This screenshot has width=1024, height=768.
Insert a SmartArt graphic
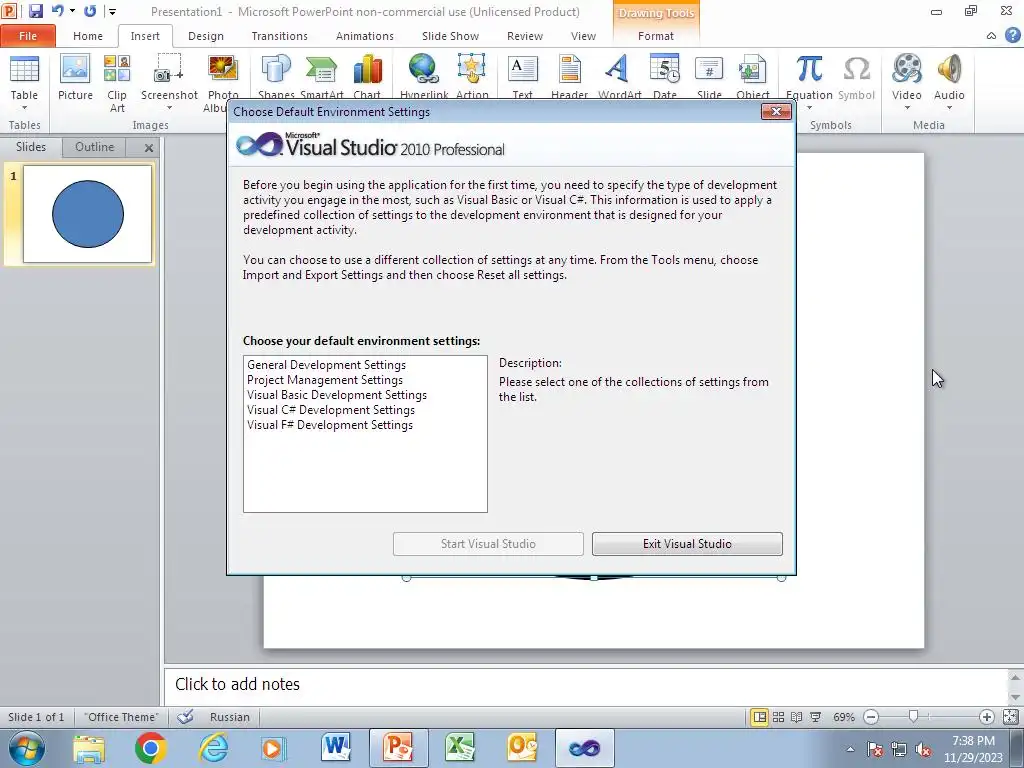pyautogui.click(x=321, y=76)
